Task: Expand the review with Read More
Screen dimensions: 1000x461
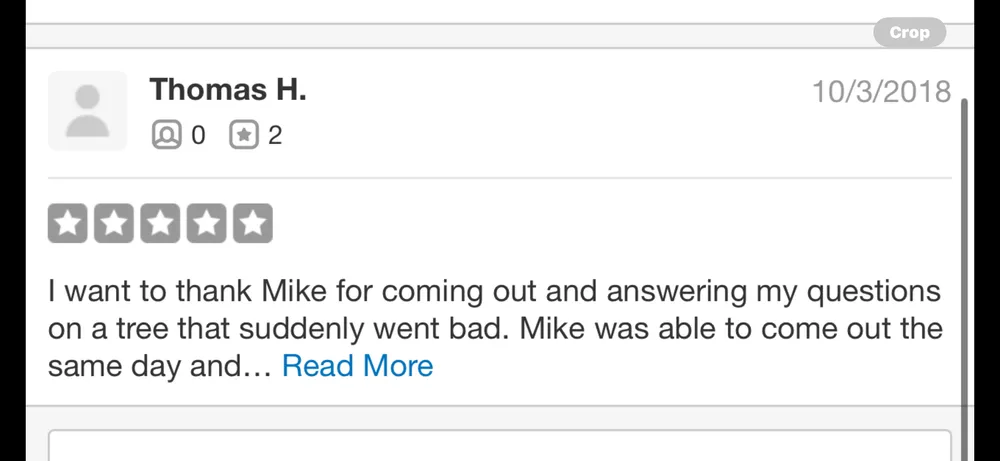Action: [x=357, y=366]
